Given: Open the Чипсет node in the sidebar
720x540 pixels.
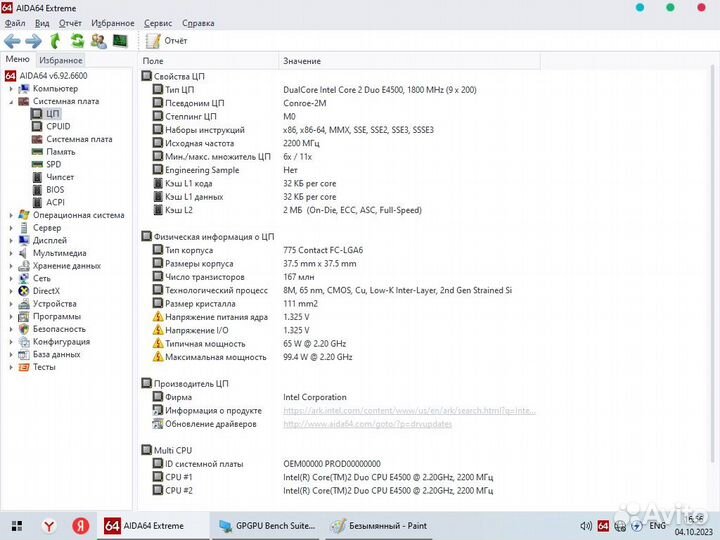Looking at the screenshot, I should coord(60,177).
